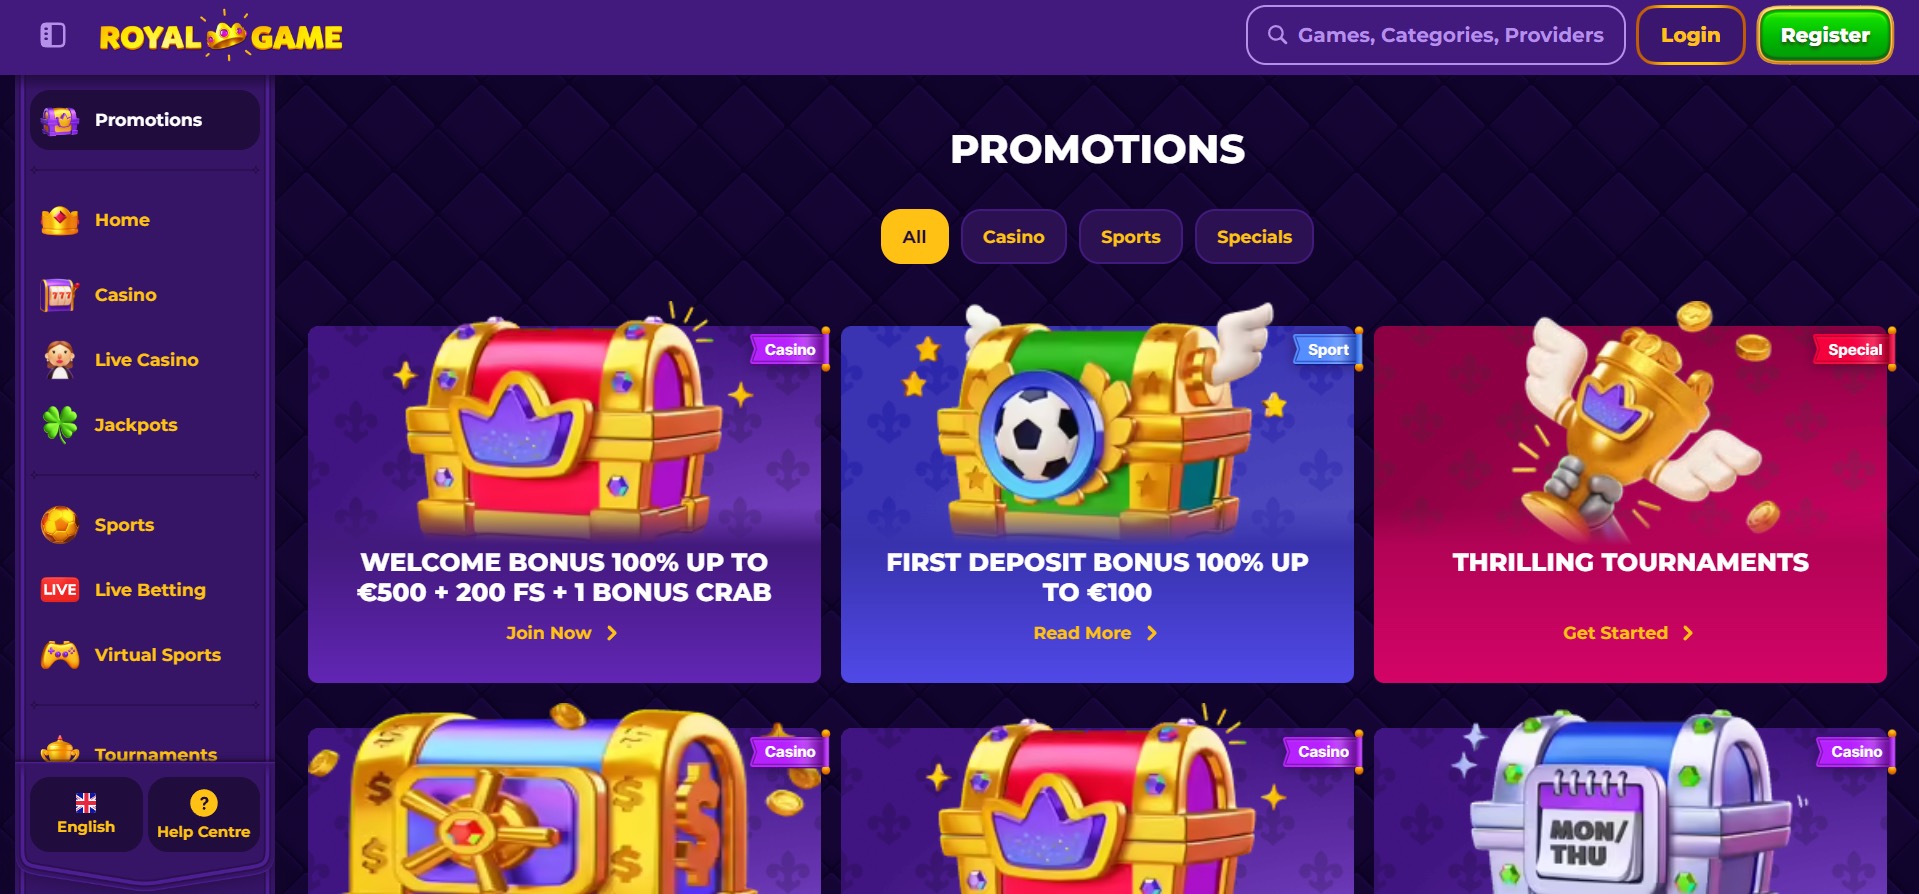Open Jackpots clover icon
This screenshot has height=894, width=1919.
60,425
